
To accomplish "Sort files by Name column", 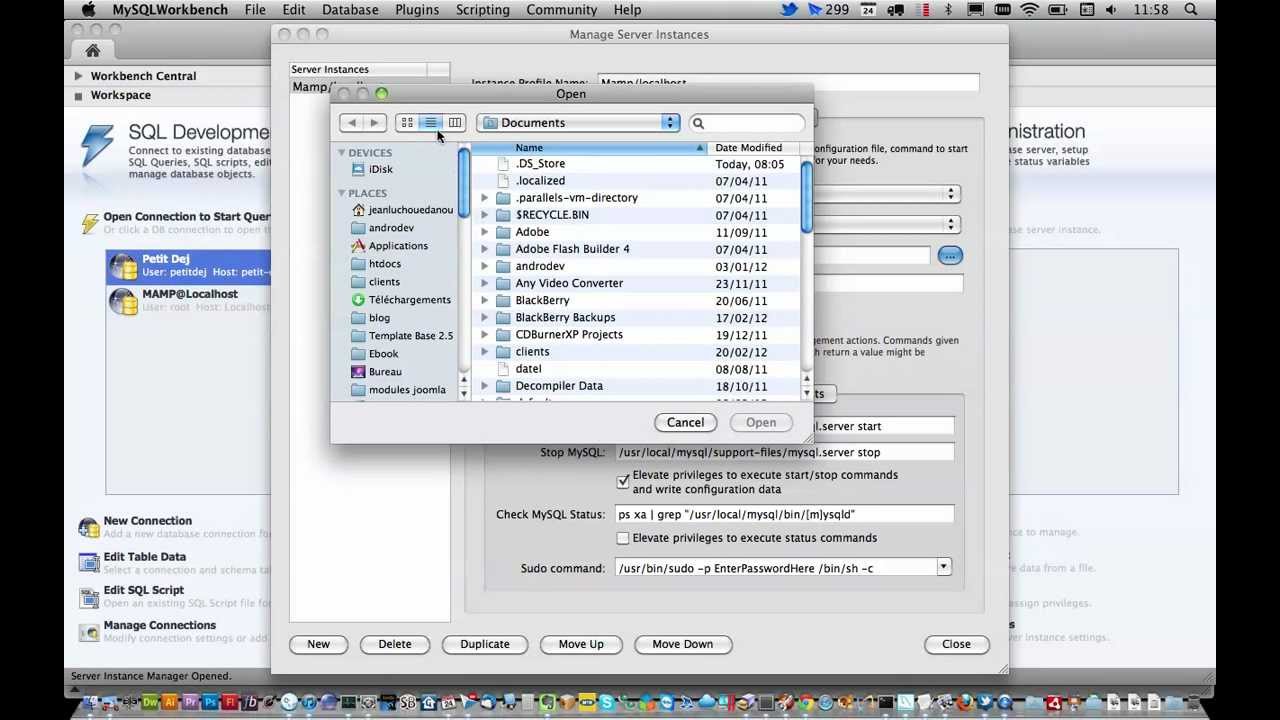I will click(x=589, y=148).
